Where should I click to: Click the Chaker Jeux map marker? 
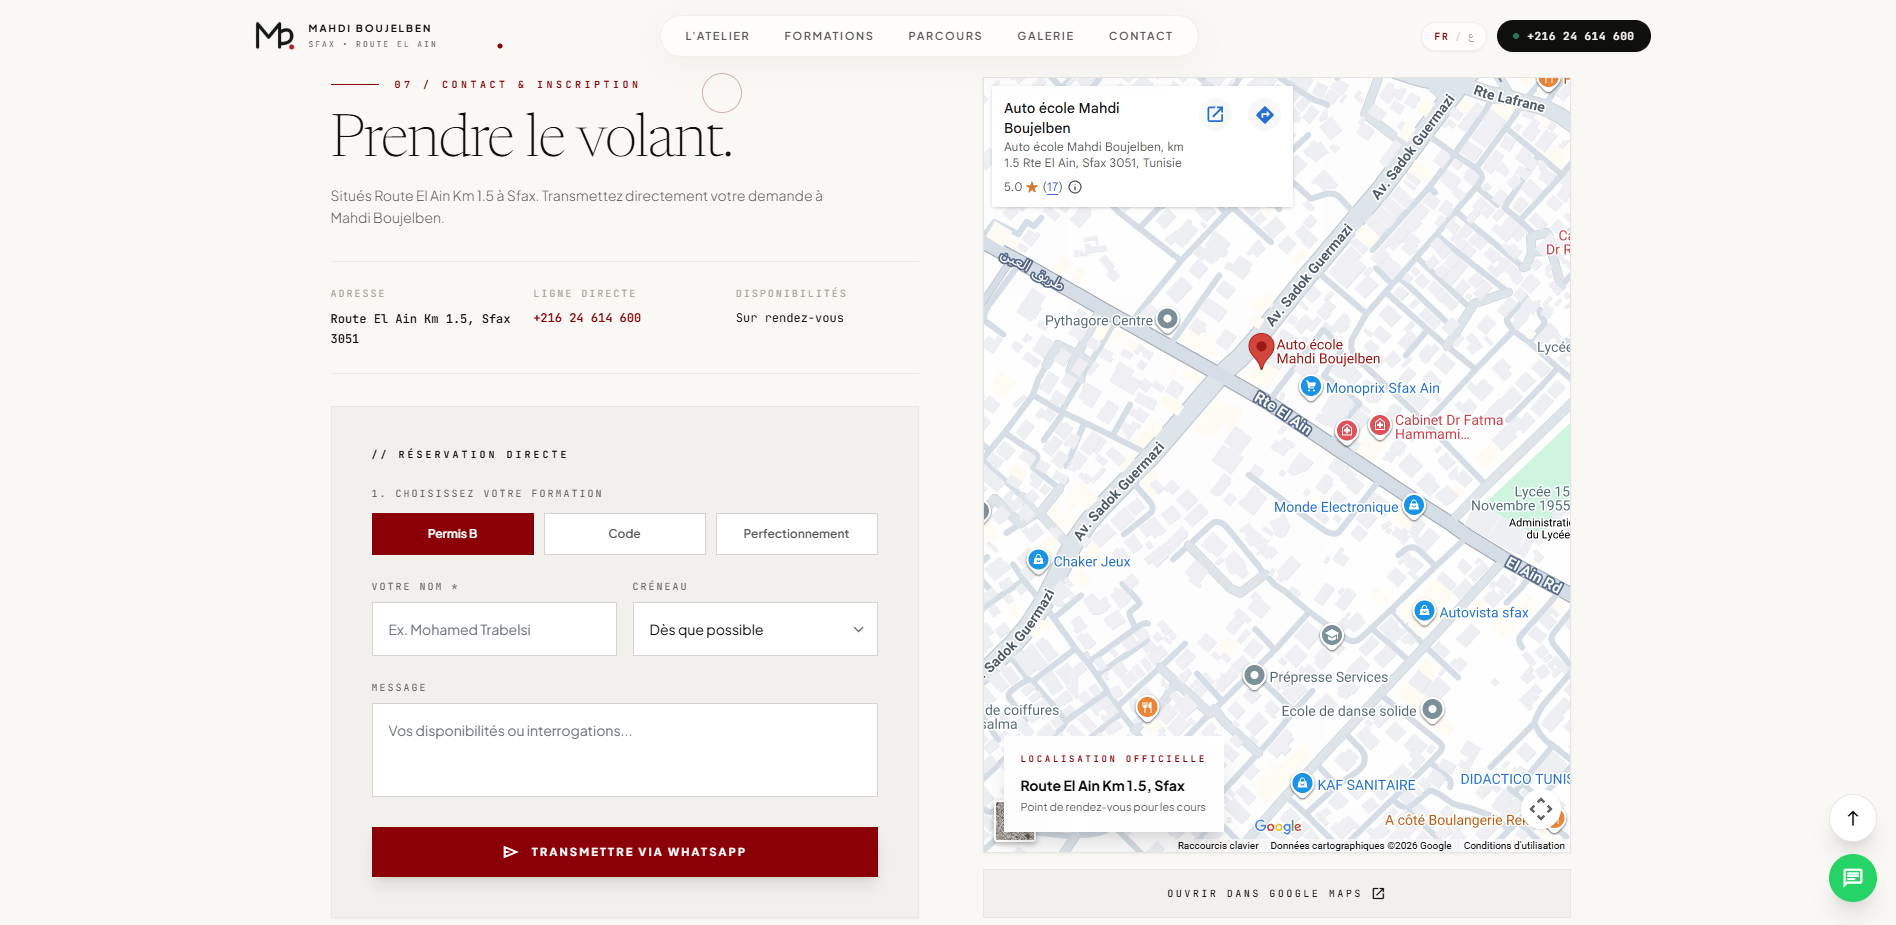coord(1039,560)
